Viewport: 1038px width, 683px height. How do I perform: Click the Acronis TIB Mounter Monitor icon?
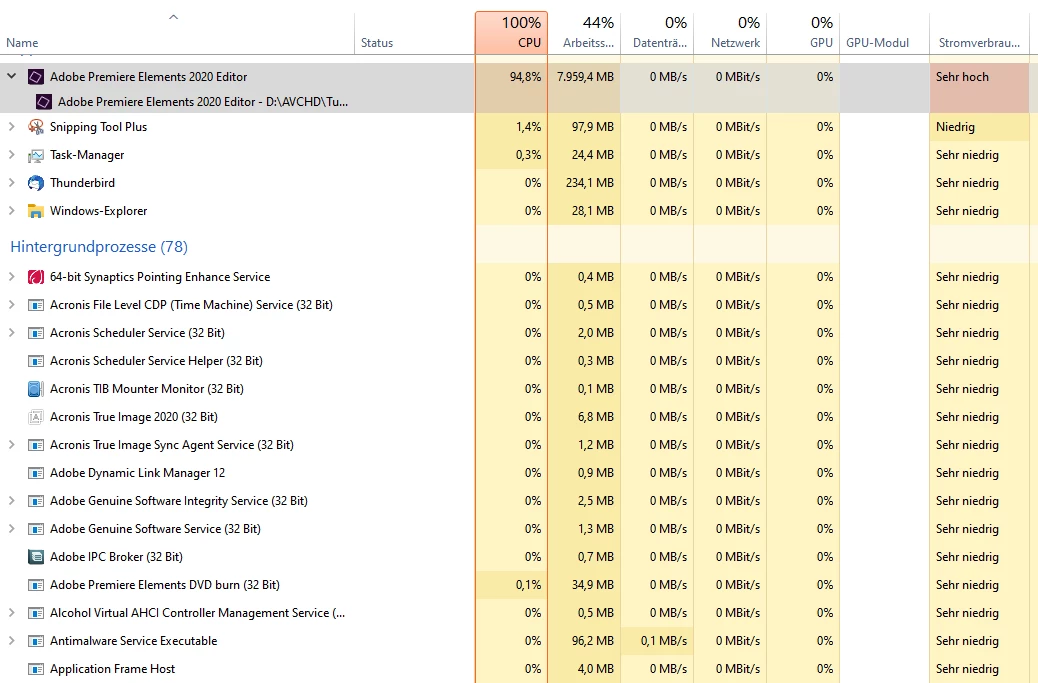coord(36,389)
